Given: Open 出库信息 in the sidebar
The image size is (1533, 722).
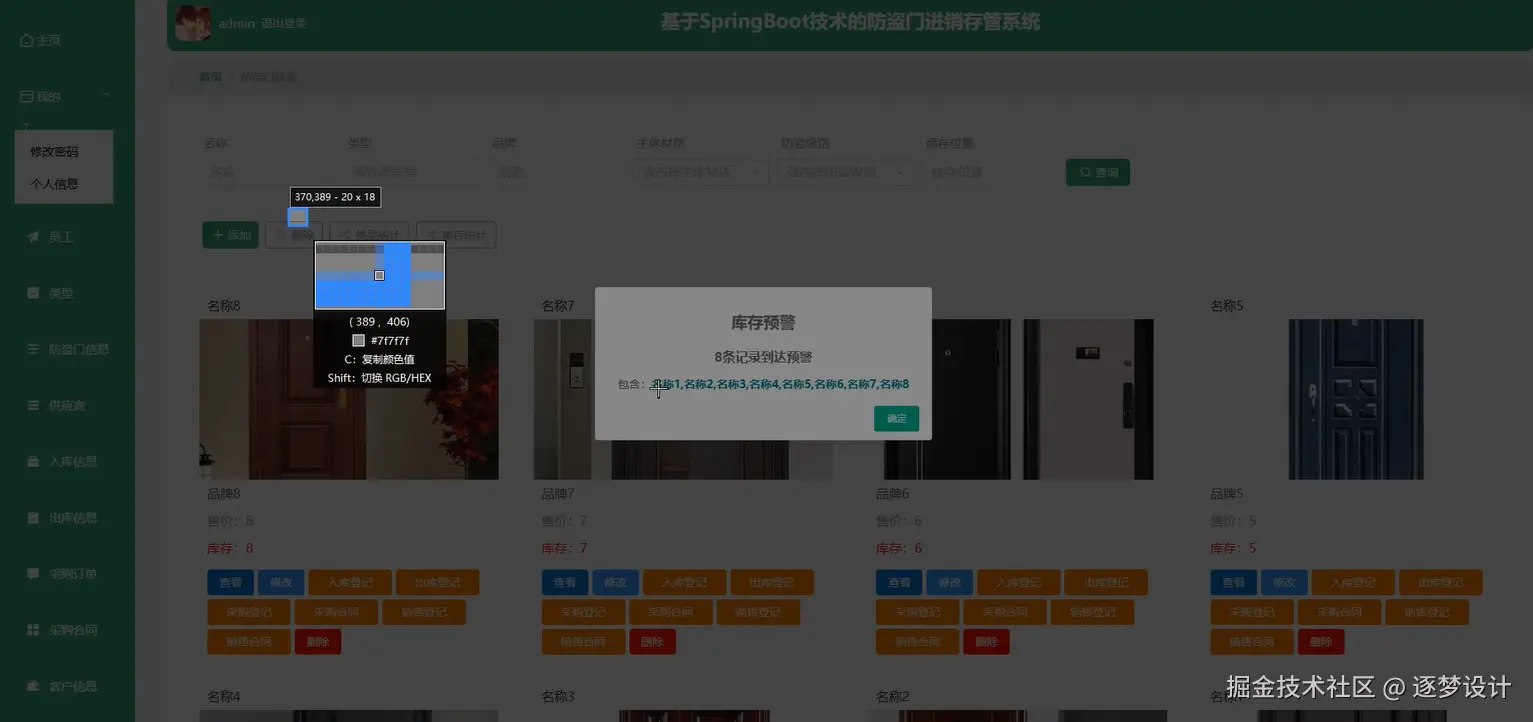Looking at the screenshot, I should (x=62, y=517).
